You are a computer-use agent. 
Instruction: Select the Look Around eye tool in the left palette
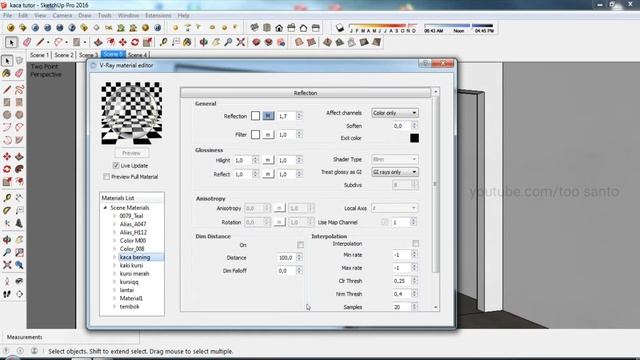point(19,281)
